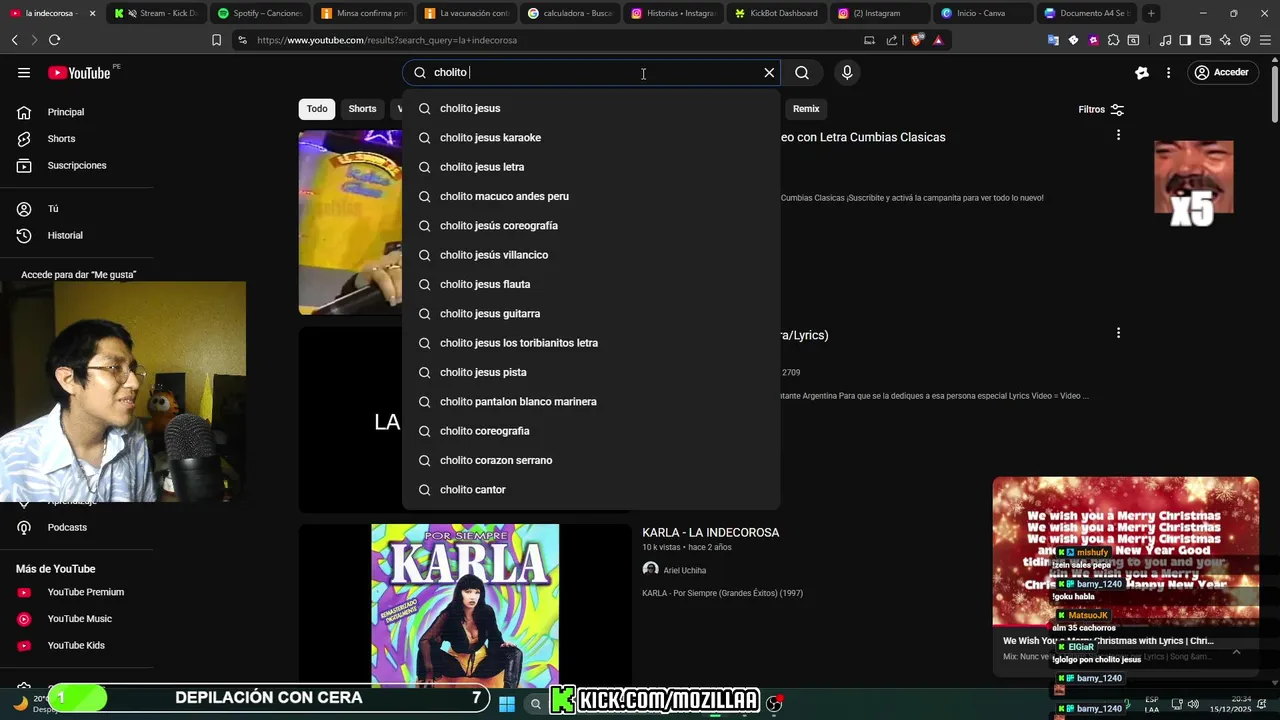Bookmark this page icon

216,40
